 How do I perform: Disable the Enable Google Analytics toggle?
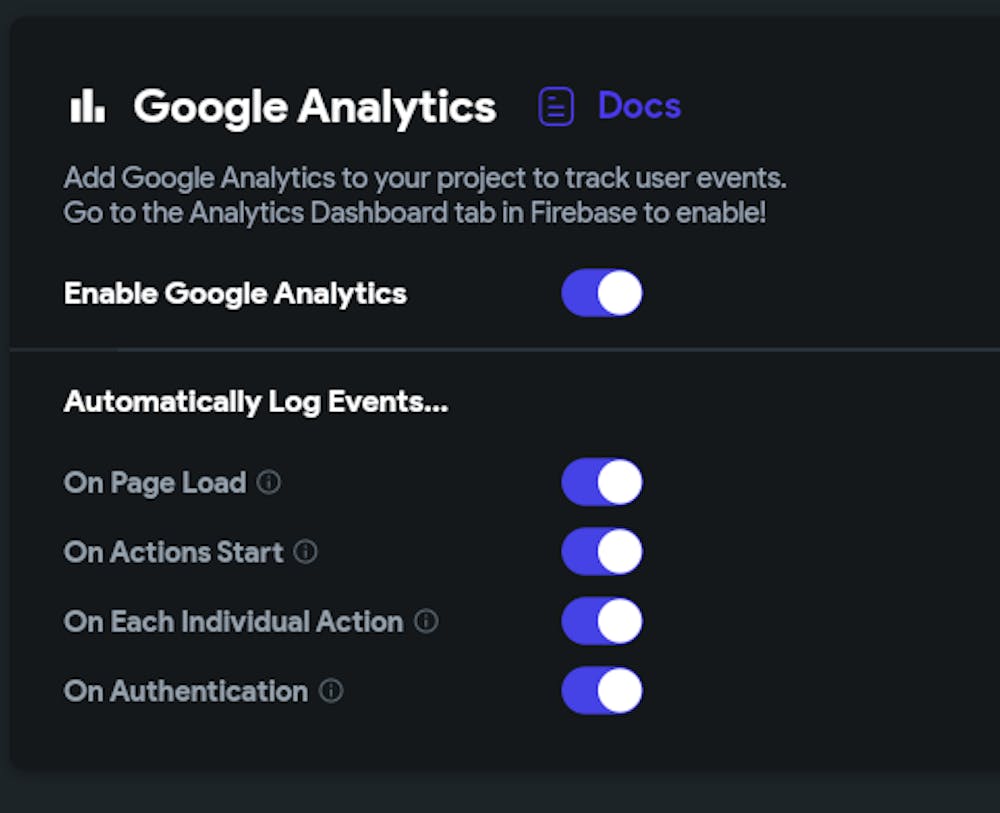tap(601, 293)
